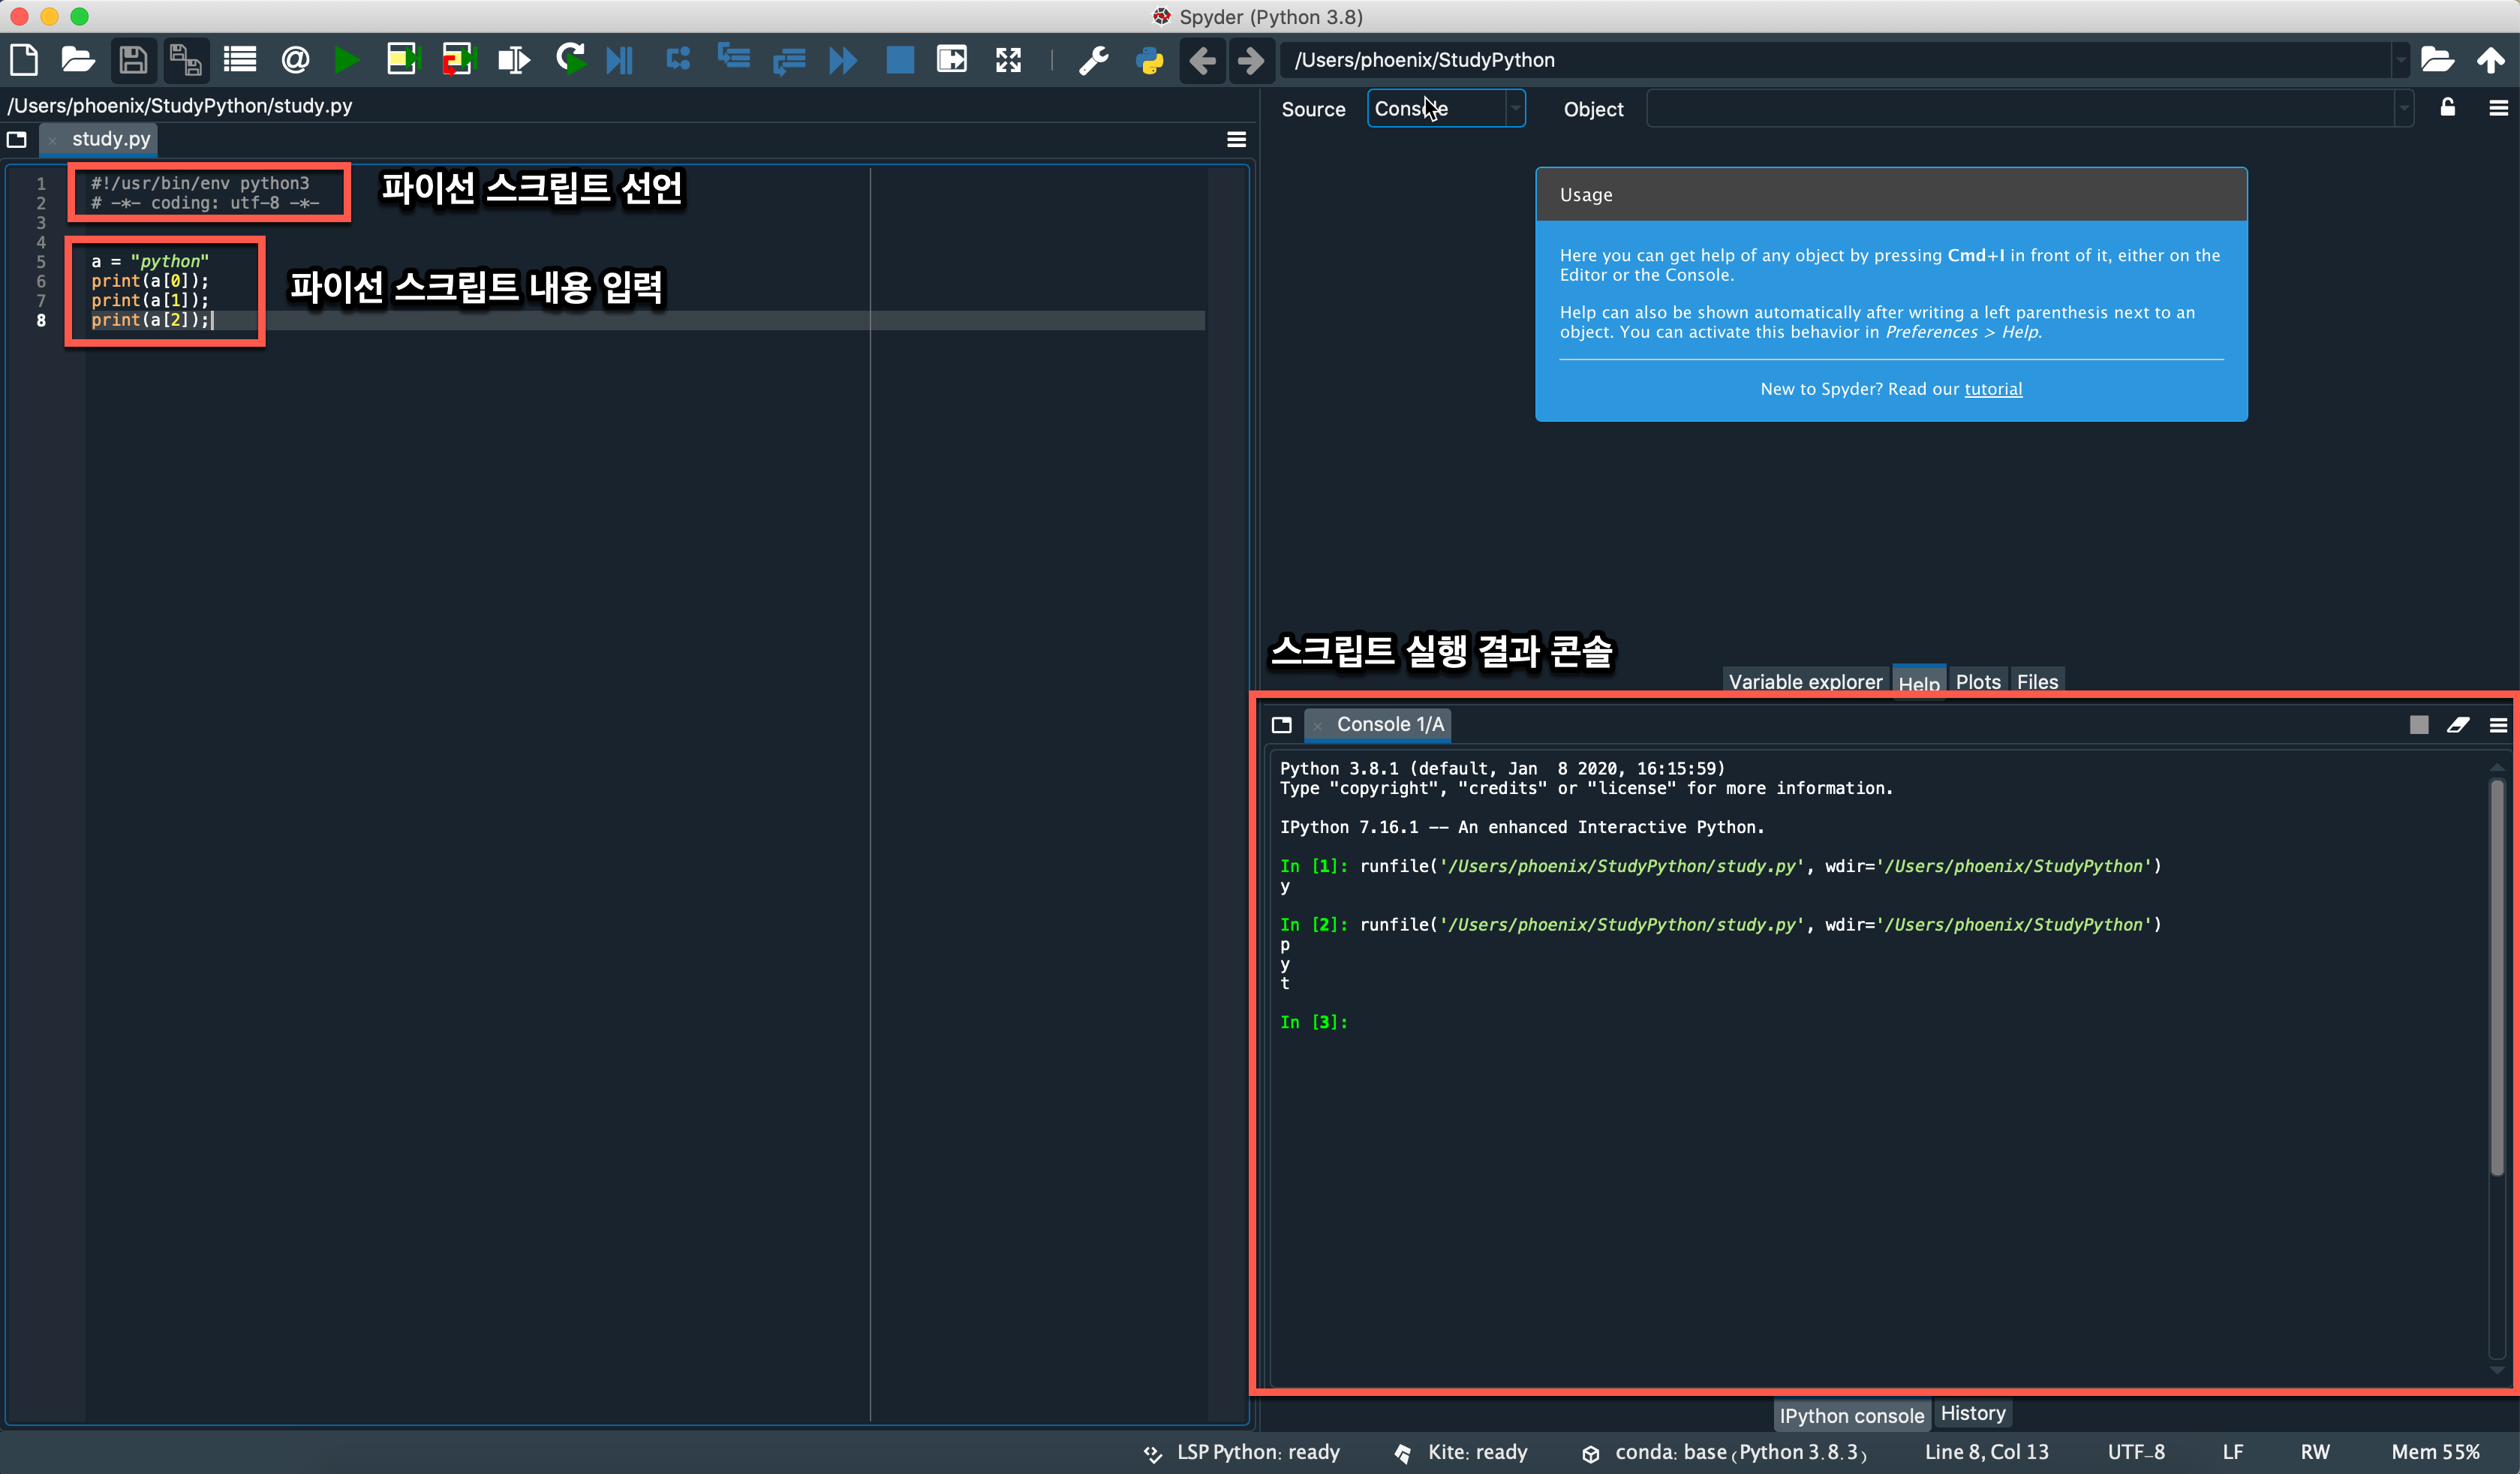The width and height of the screenshot is (2520, 1474).
Task: Clear the console with the eraser icon
Action: pos(2457,725)
